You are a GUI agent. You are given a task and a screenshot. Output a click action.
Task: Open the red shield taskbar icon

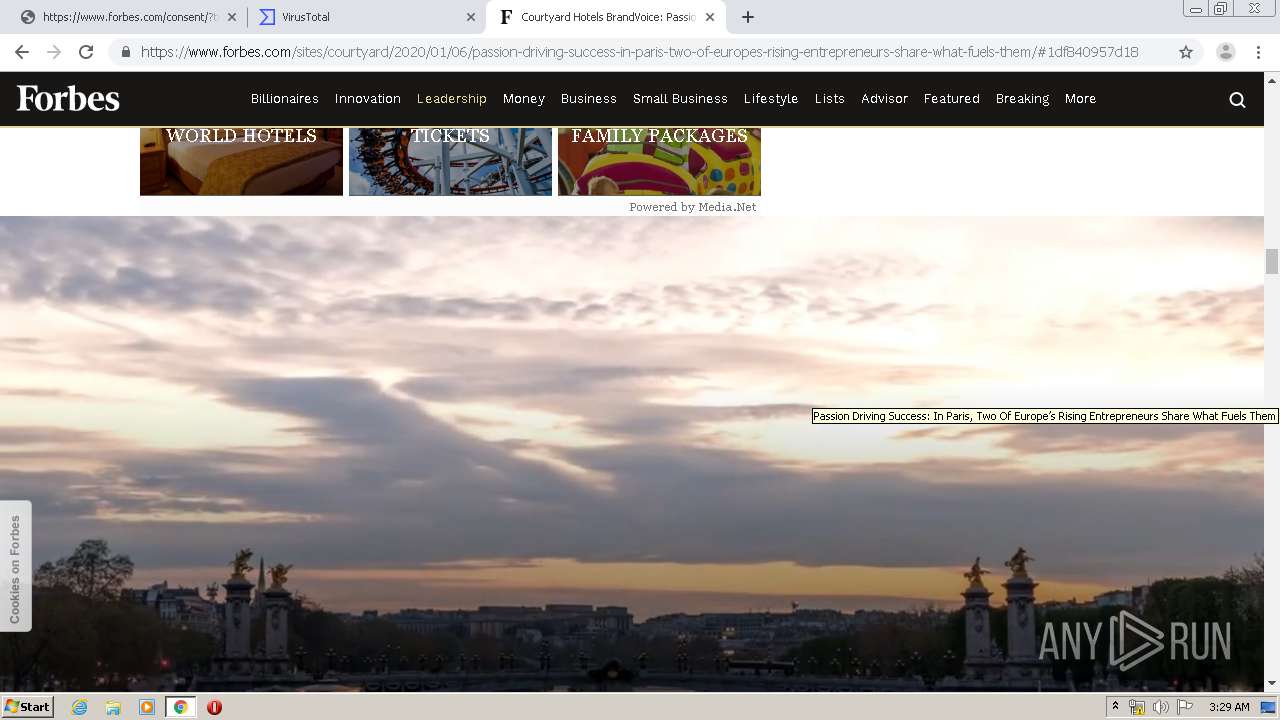pyautogui.click(x=214, y=707)
